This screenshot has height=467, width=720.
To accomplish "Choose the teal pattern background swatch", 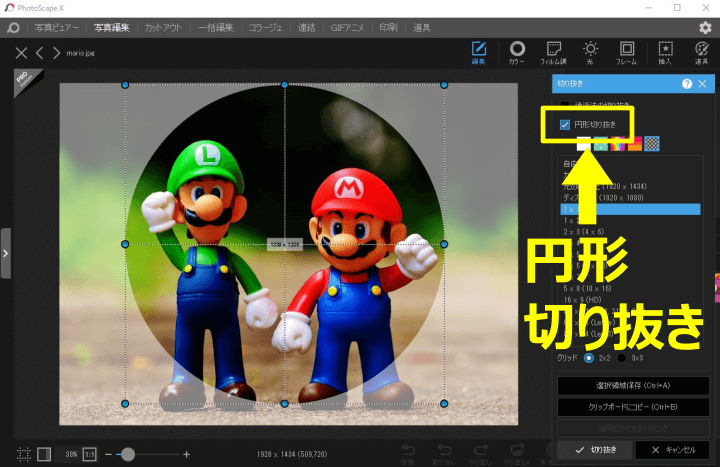I will point(601,144).
